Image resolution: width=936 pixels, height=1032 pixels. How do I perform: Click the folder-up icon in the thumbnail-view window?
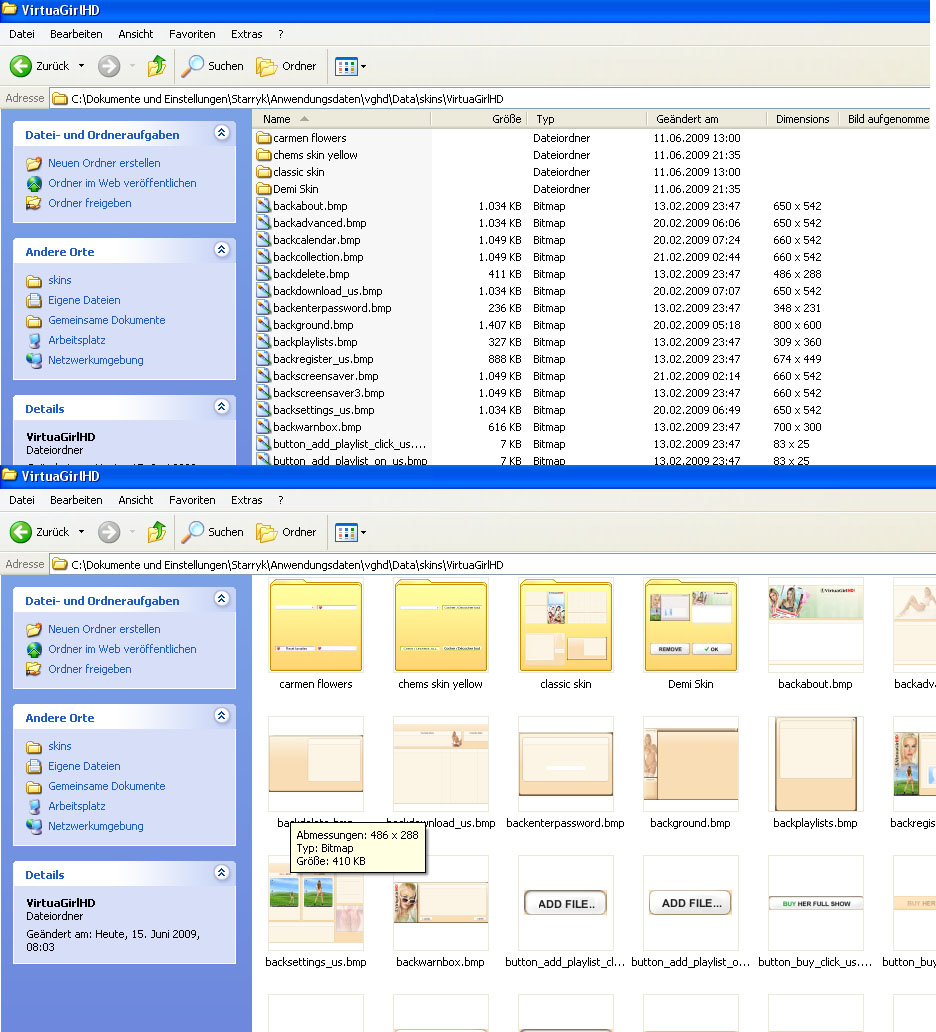[157, 532]
